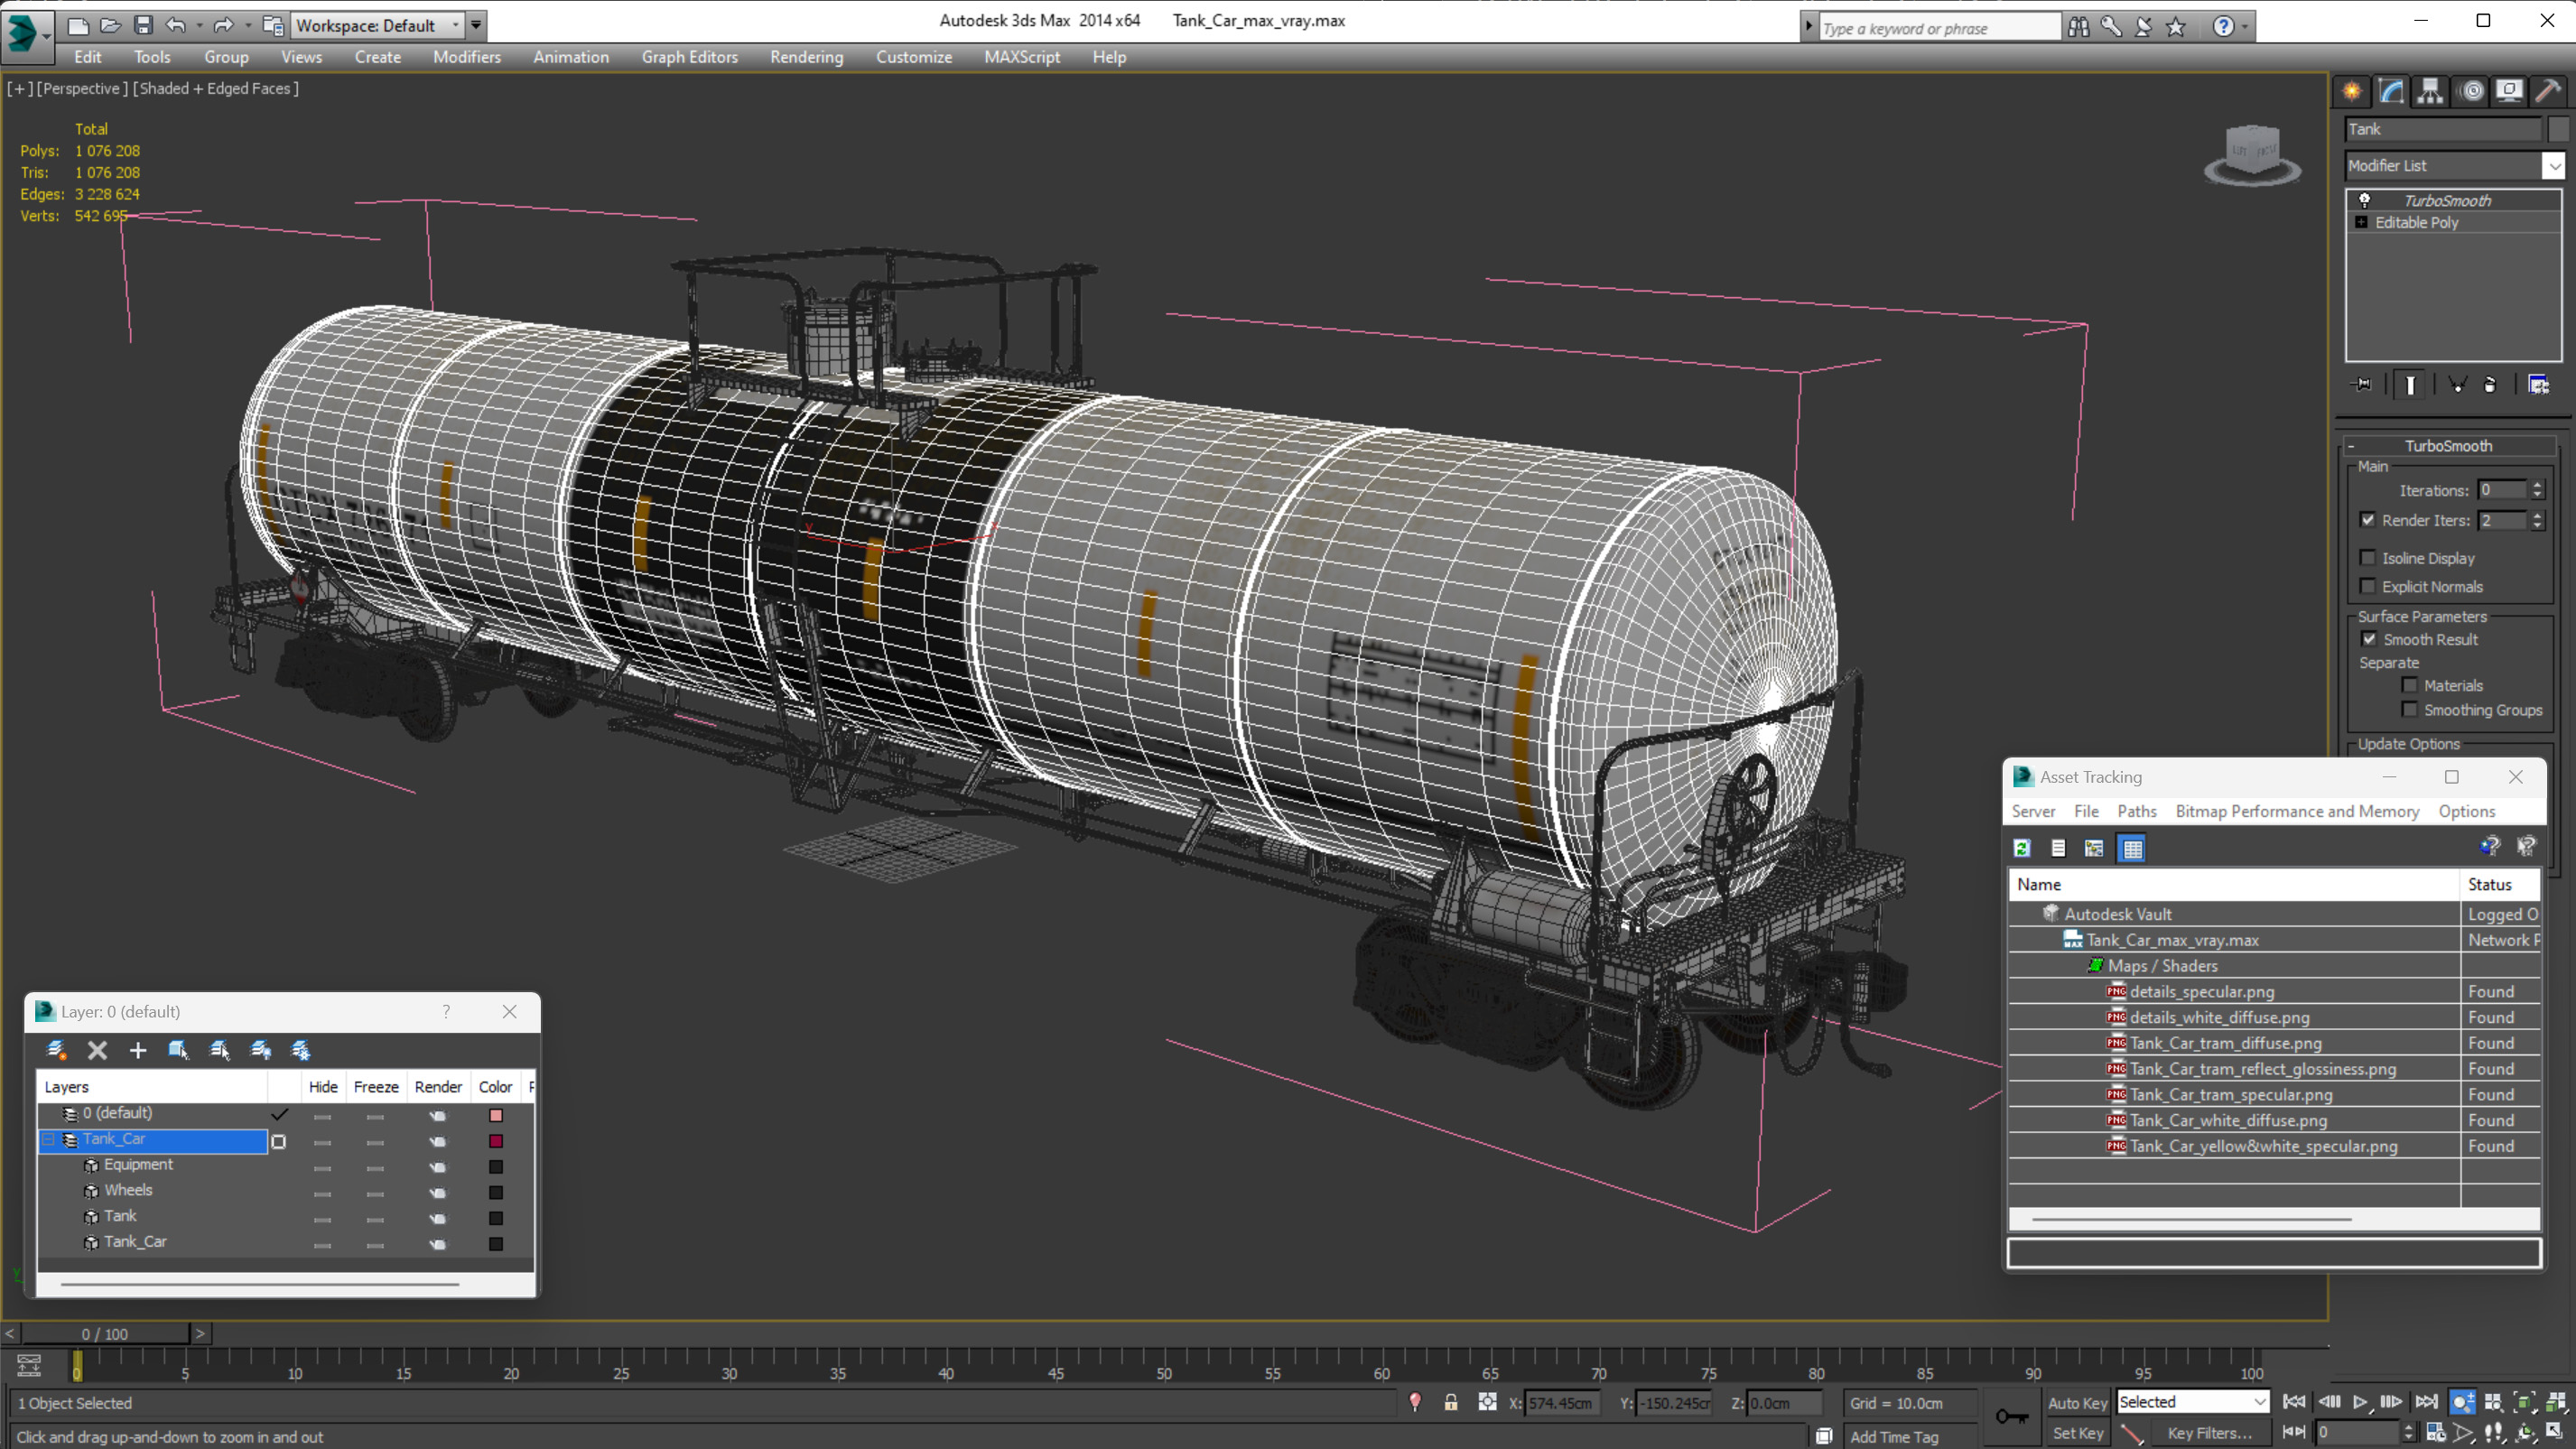
Task: Enable the Isoline Display checkbox
Action: click(x=2368, y=558)
